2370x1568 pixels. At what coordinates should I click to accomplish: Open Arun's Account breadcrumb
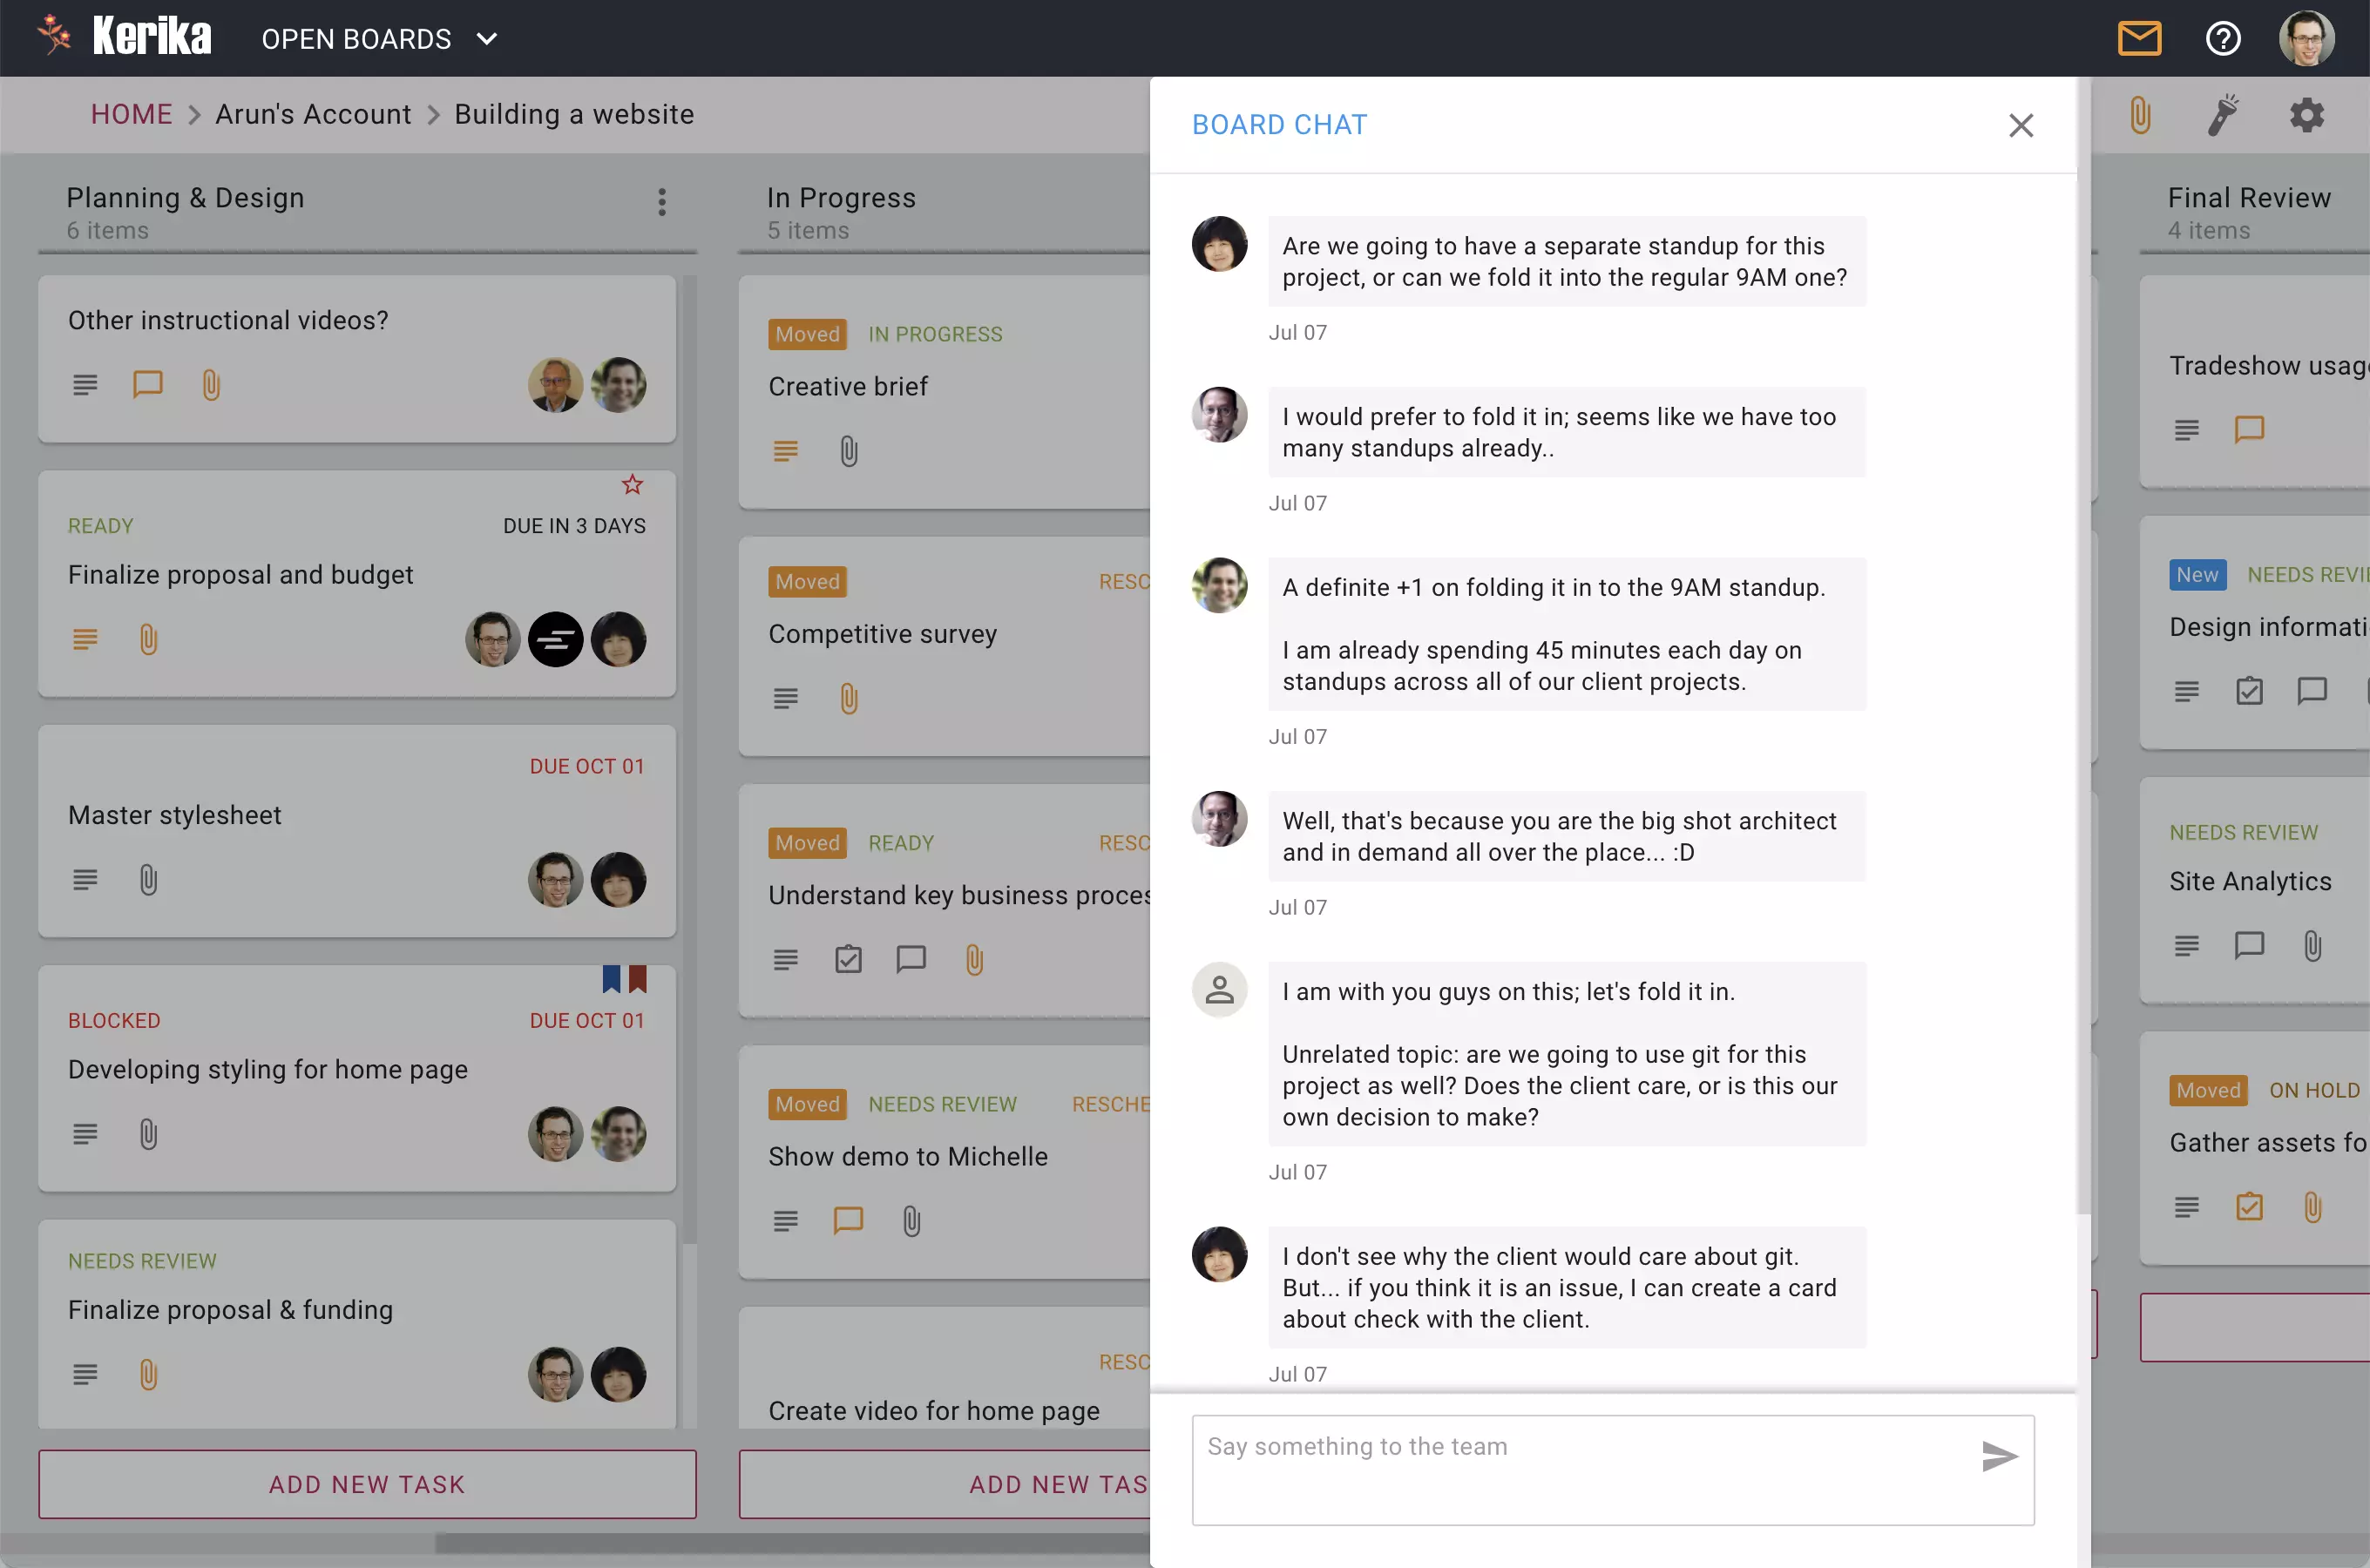pyautogui.click(x=313, y=114)
